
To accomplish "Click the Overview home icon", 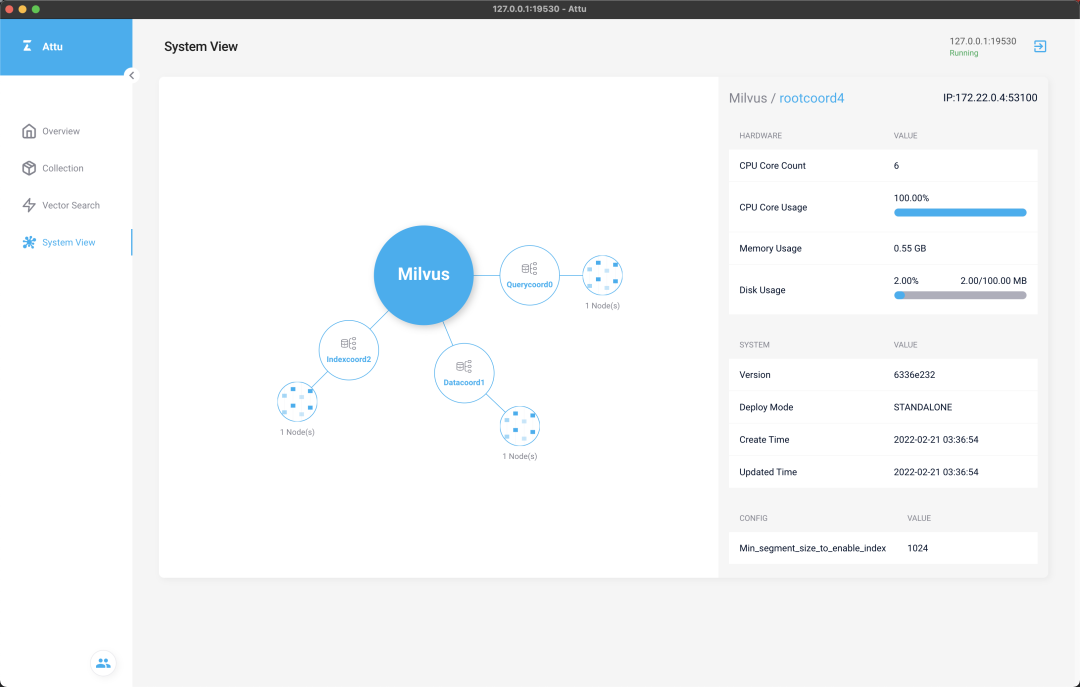I will (29, 131).
